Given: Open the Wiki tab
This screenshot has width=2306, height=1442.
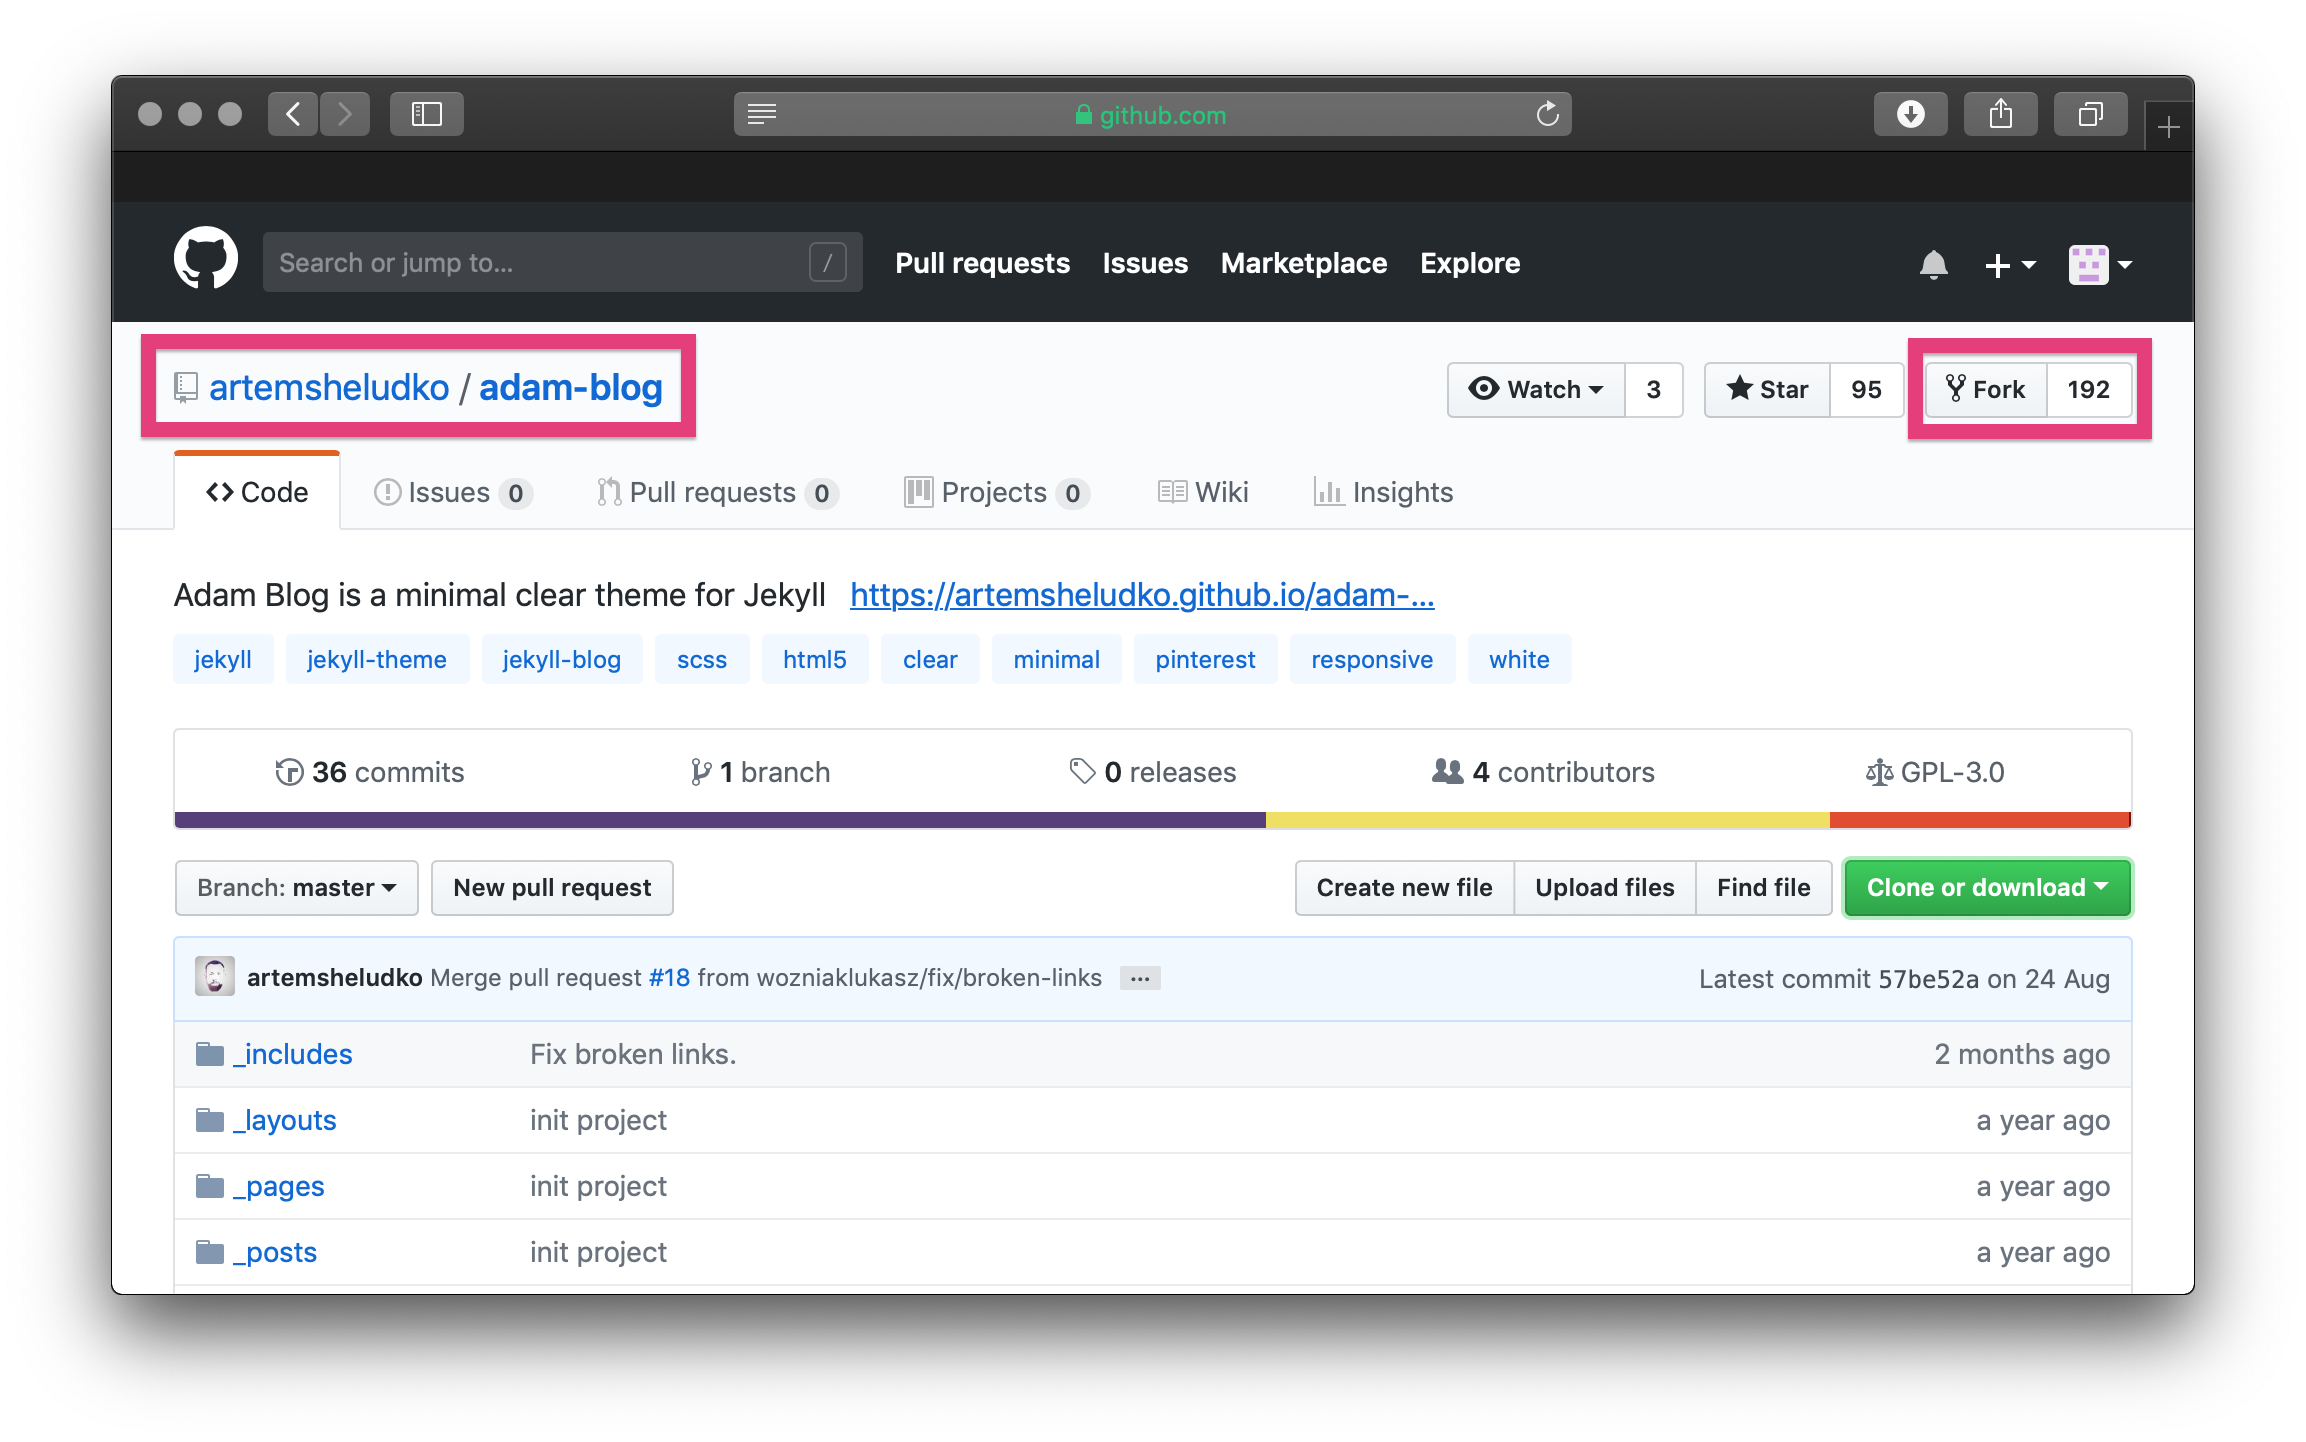Looking at the screenshot, I should (1203, 492).
